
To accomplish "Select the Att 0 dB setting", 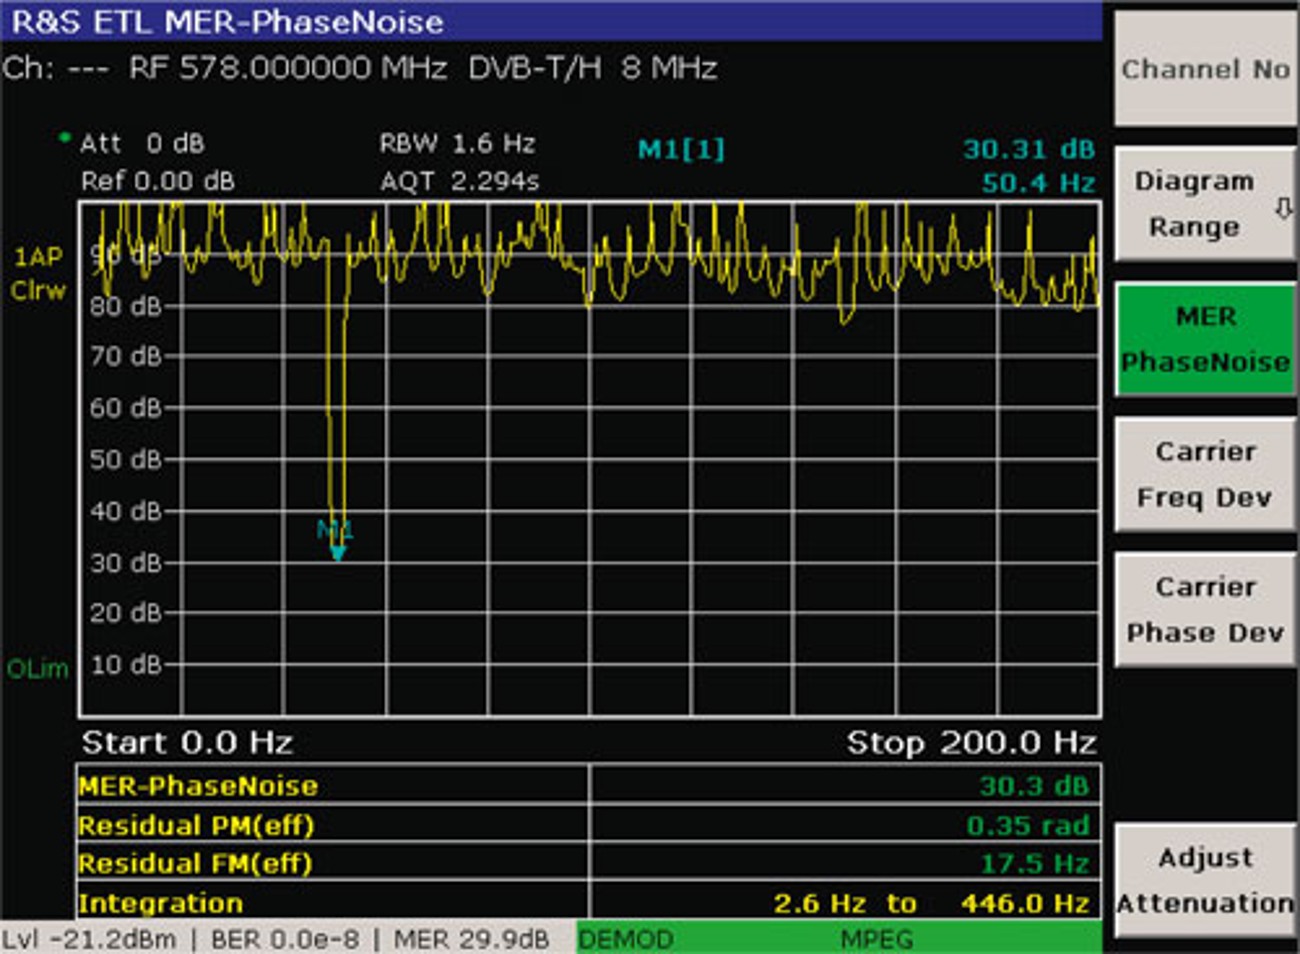I will click(142, 143).
